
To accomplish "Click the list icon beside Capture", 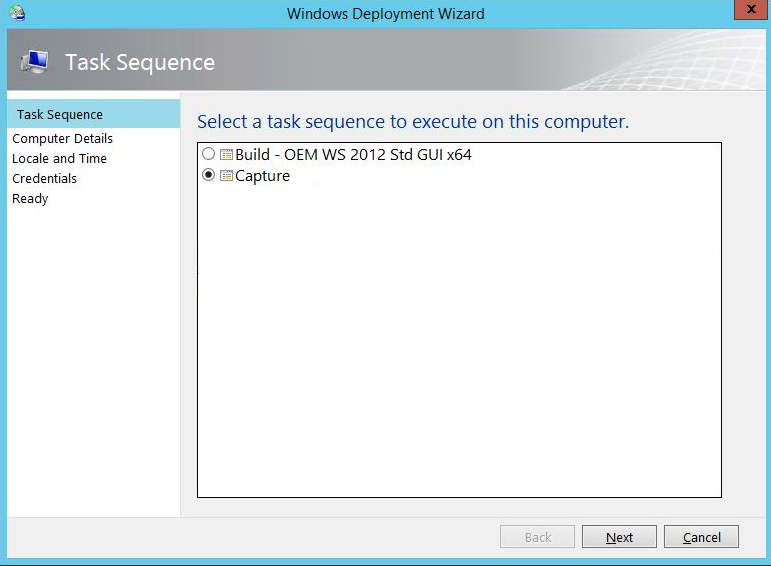I will [226, 176].
